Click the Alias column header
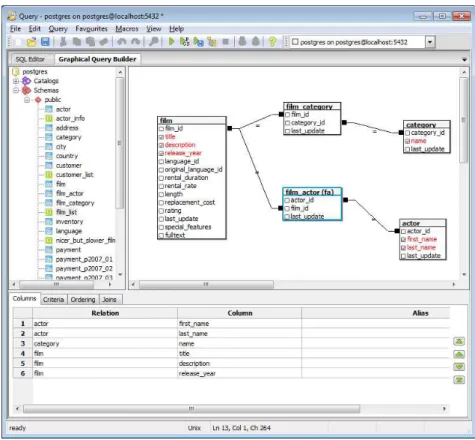This screenshot has width=475, height=440. (x=420, y=313)
